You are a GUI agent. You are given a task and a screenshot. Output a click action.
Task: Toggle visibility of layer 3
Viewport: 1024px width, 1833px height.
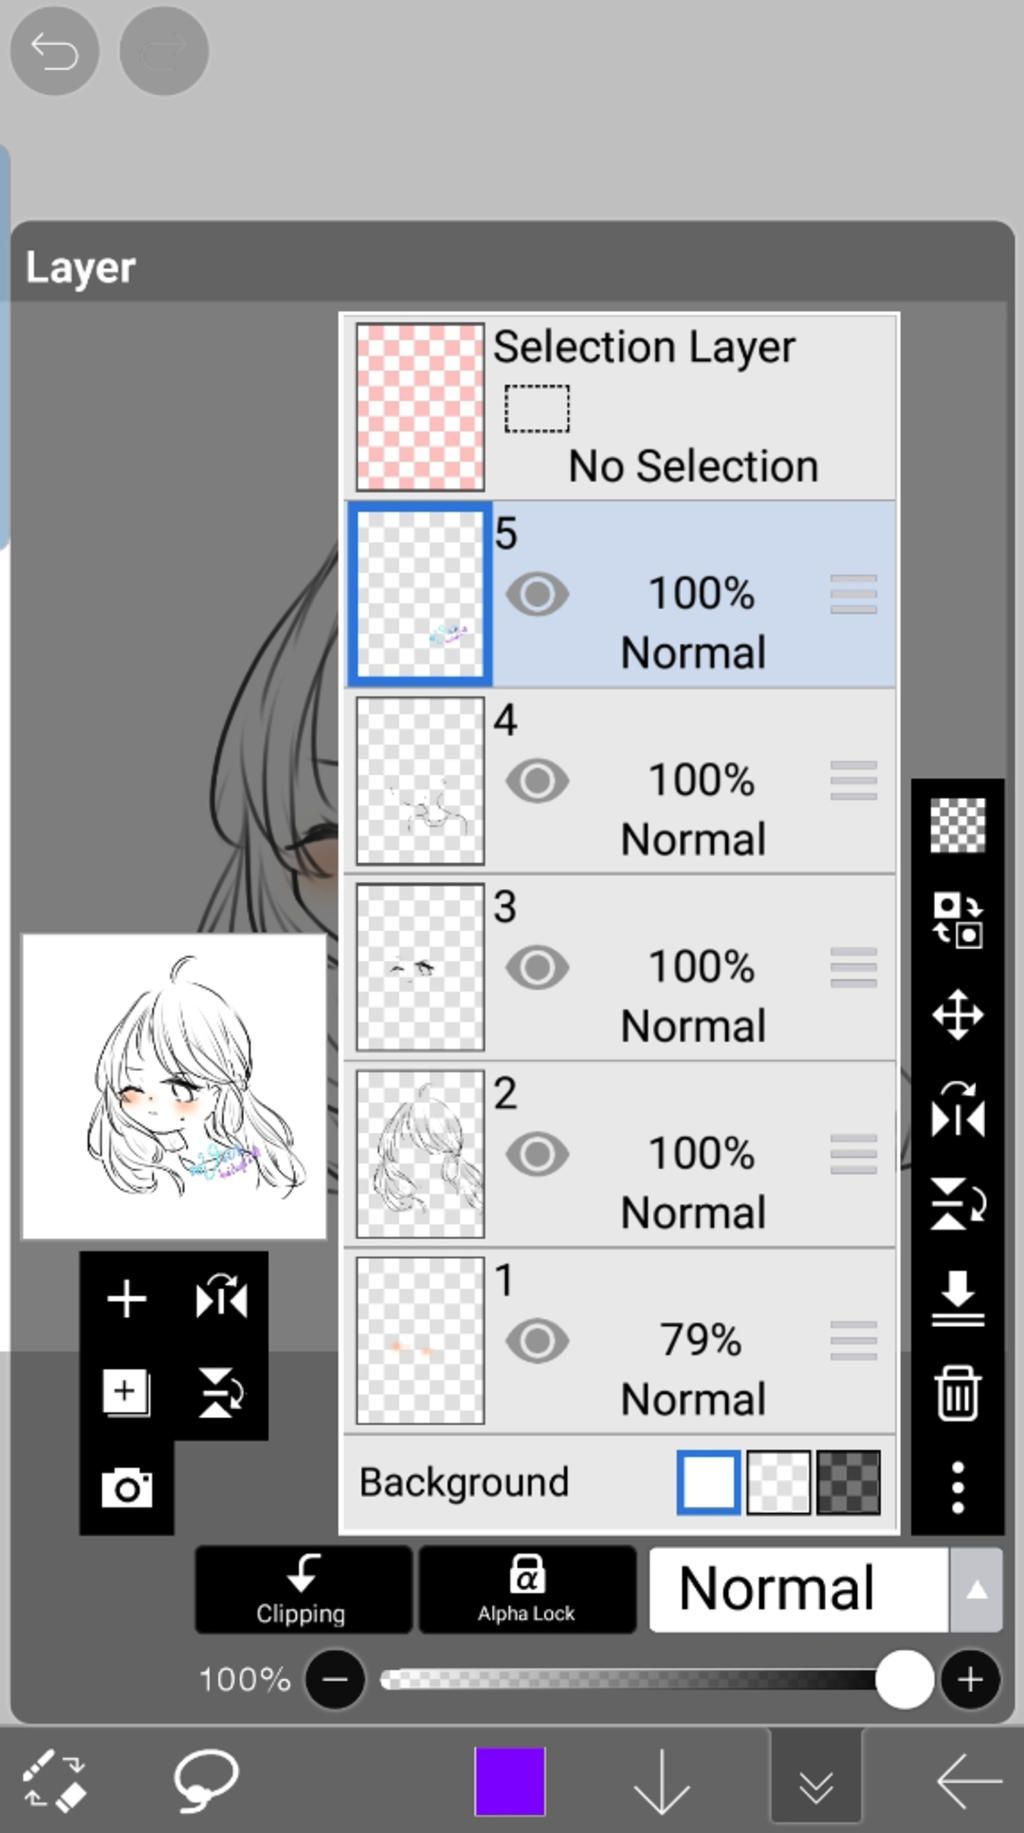537,968
